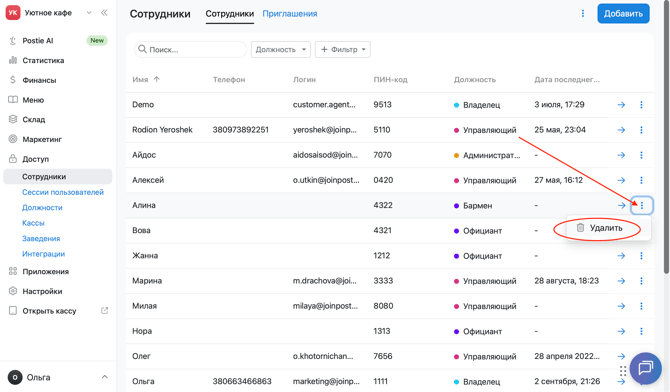Viewport: 670px width, 392px height.
Task: Go to Сессии пользователей link
Action: (x=63, y=192)
